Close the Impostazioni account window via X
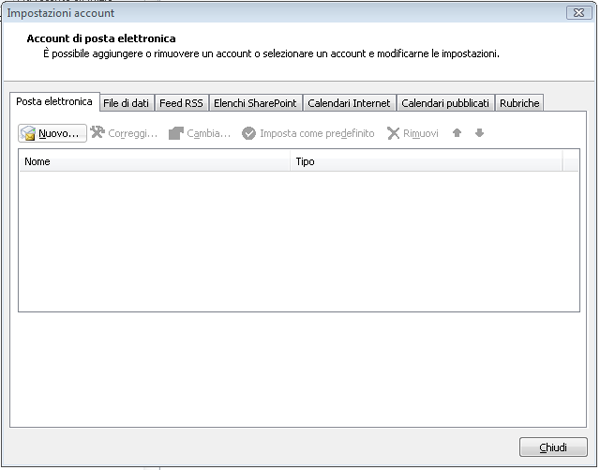 click(576, 13)
